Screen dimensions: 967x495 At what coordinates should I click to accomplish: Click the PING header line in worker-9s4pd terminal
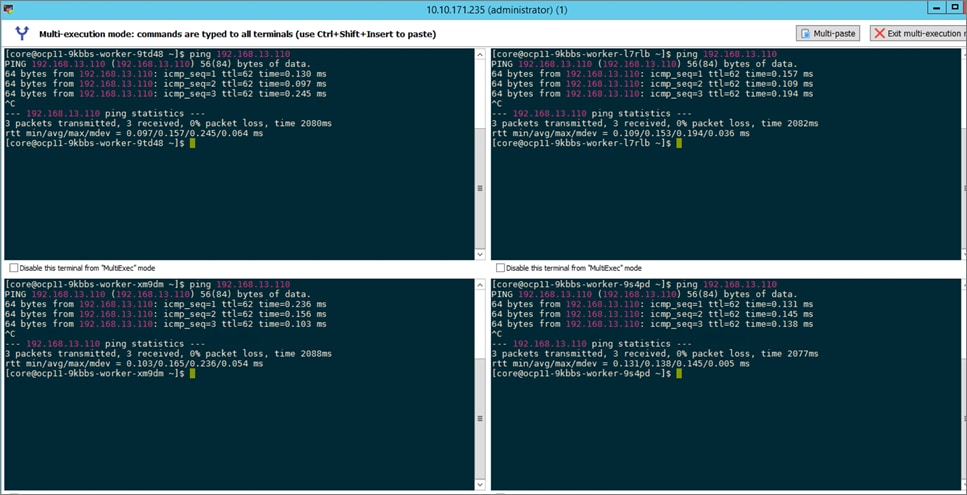644,295
